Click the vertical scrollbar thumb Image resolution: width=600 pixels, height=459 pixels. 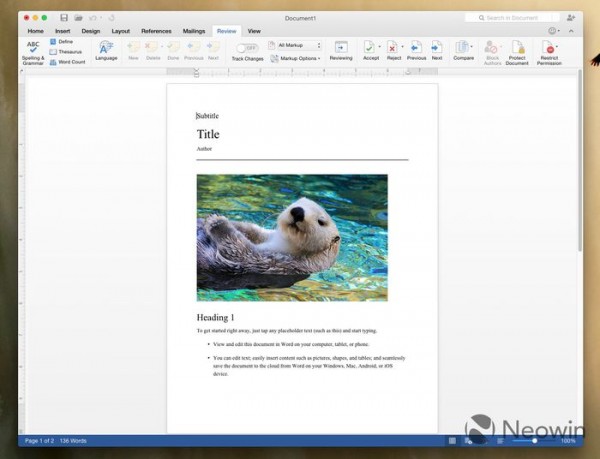point(580,161)
